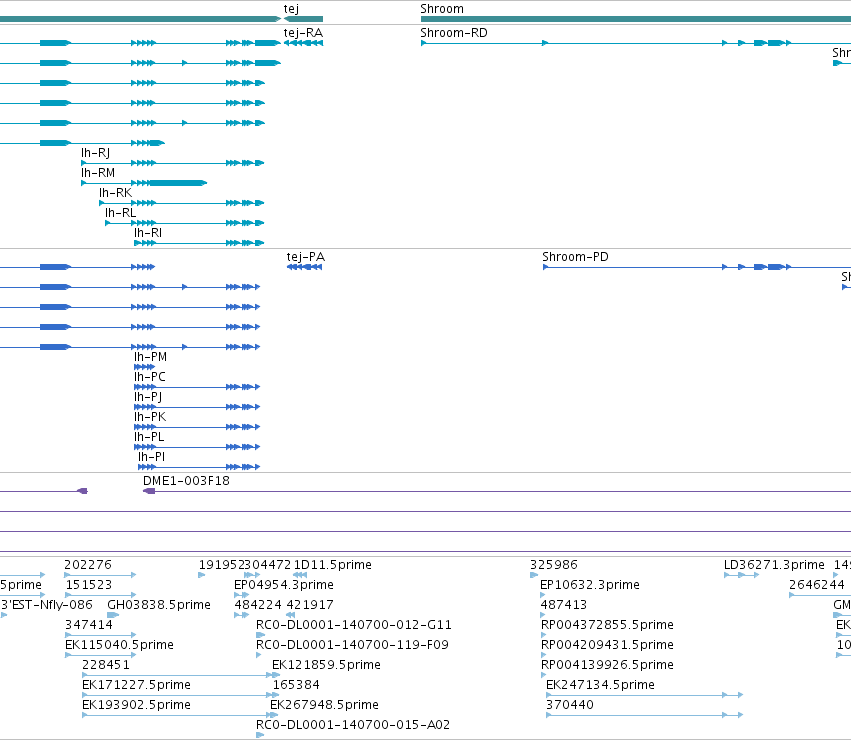This screenshot has height=740, width=851.
Task: Select EST EK115040.5prime
Action: click(119, 645)
